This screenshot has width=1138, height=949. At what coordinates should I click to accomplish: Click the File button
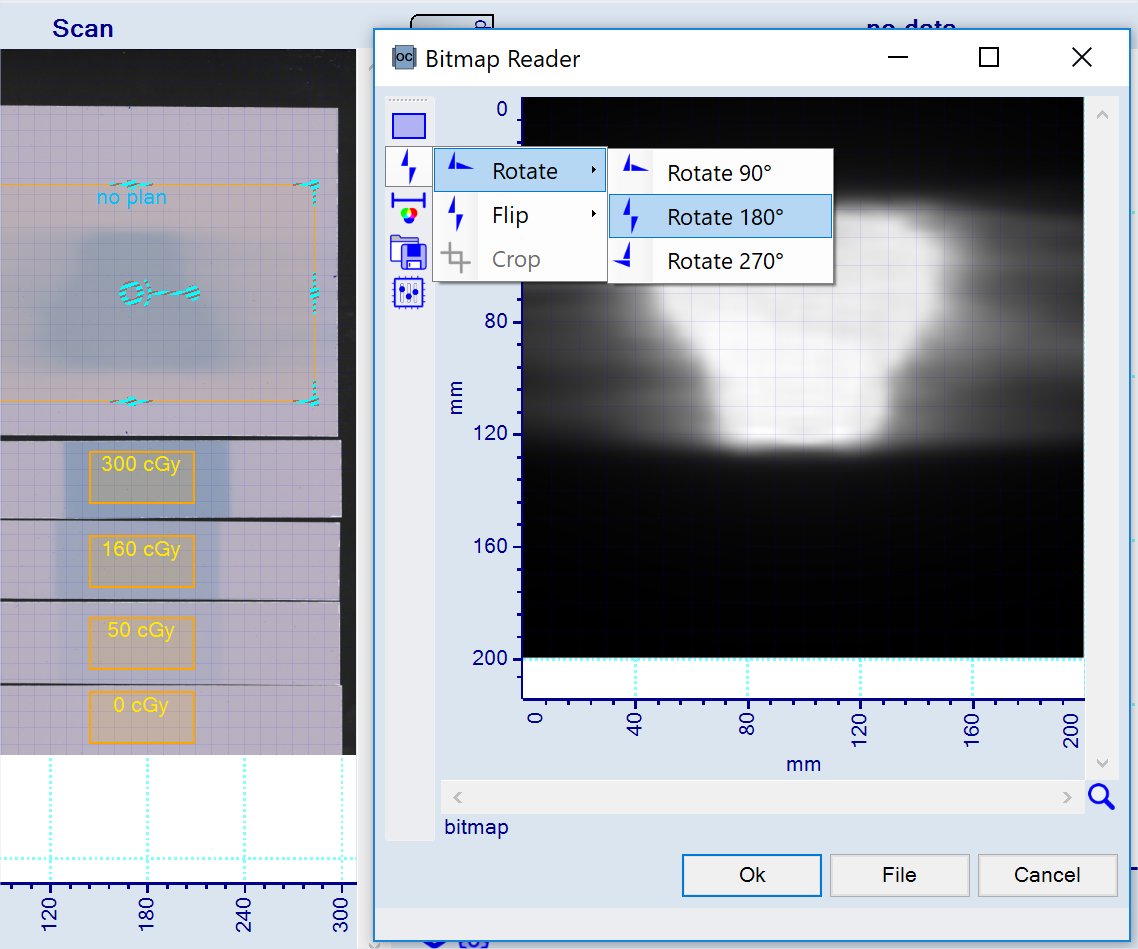(899, 875)
